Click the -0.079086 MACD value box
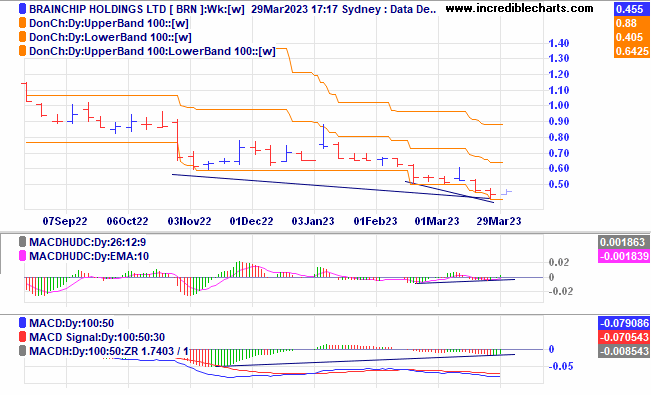 624,323
